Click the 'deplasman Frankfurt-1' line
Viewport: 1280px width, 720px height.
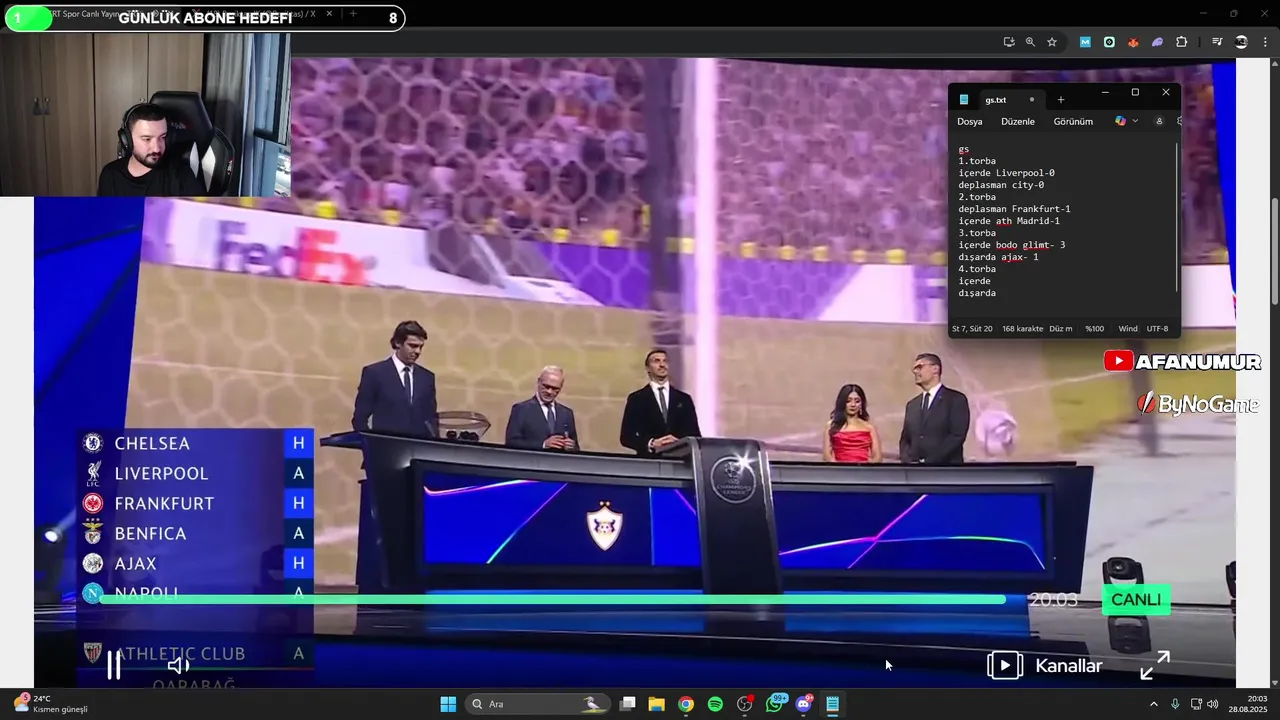(1014, 209)
